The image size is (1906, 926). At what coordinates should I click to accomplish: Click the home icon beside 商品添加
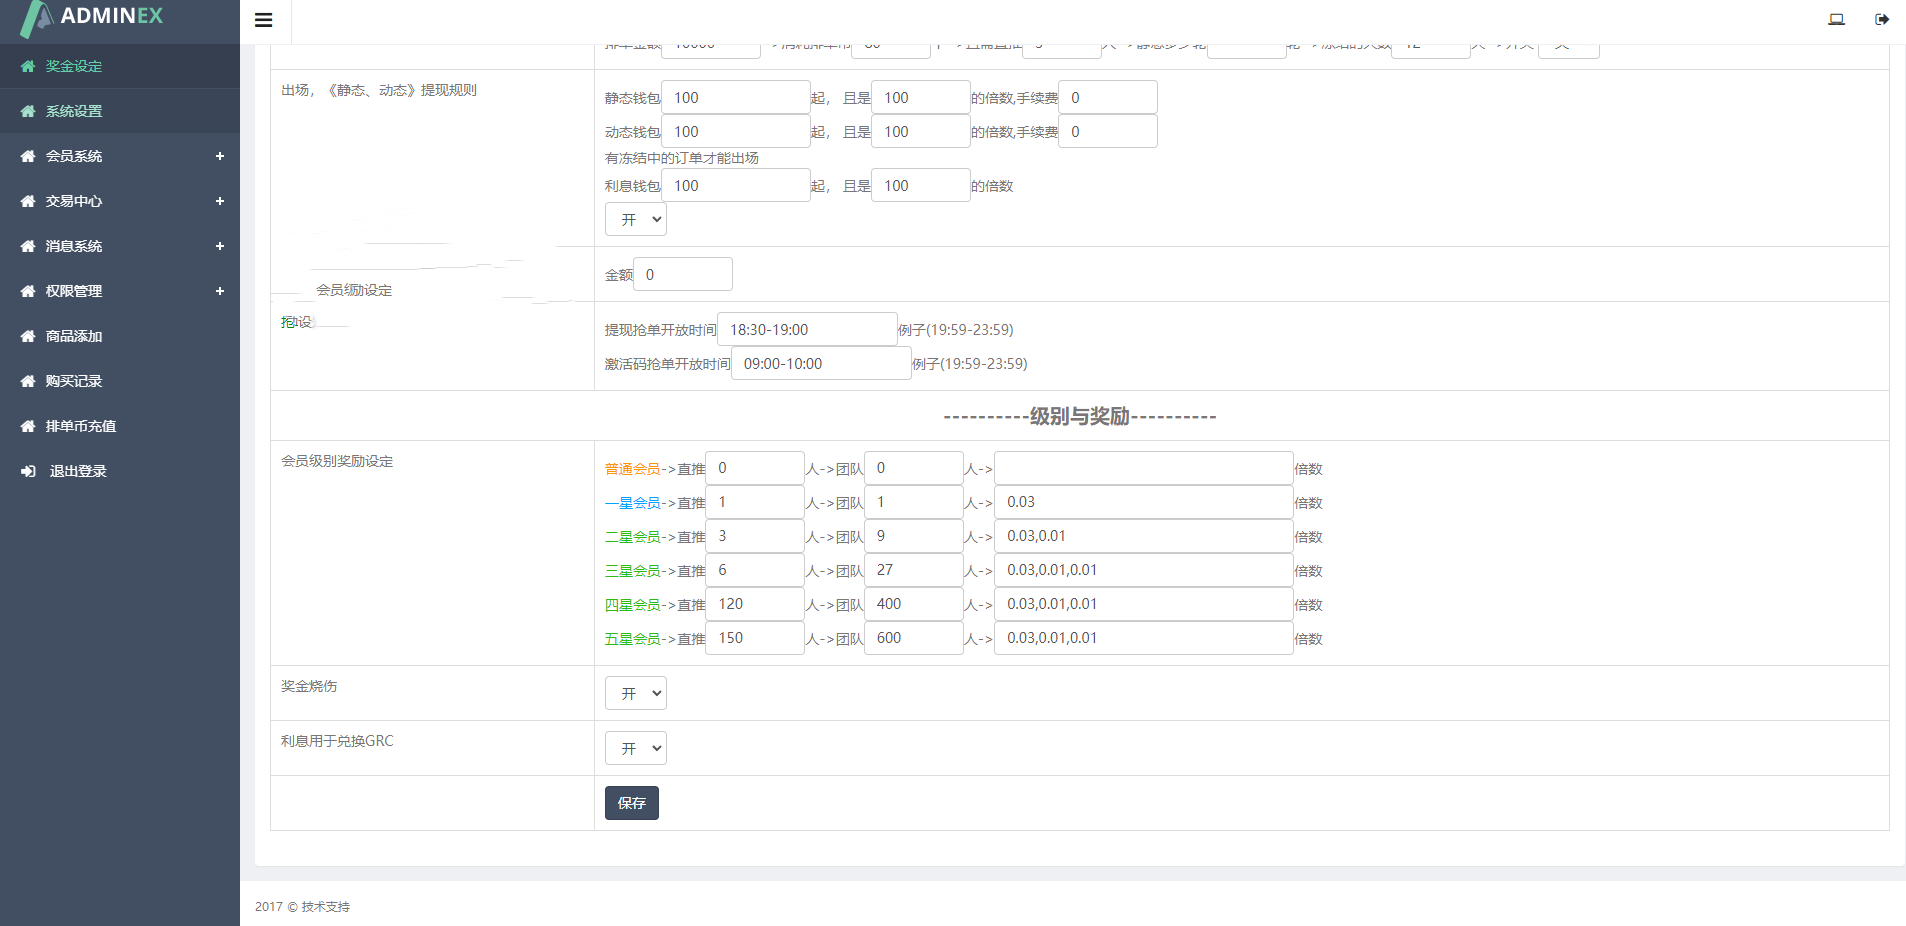pyautogui.click(x=28, y=337)
